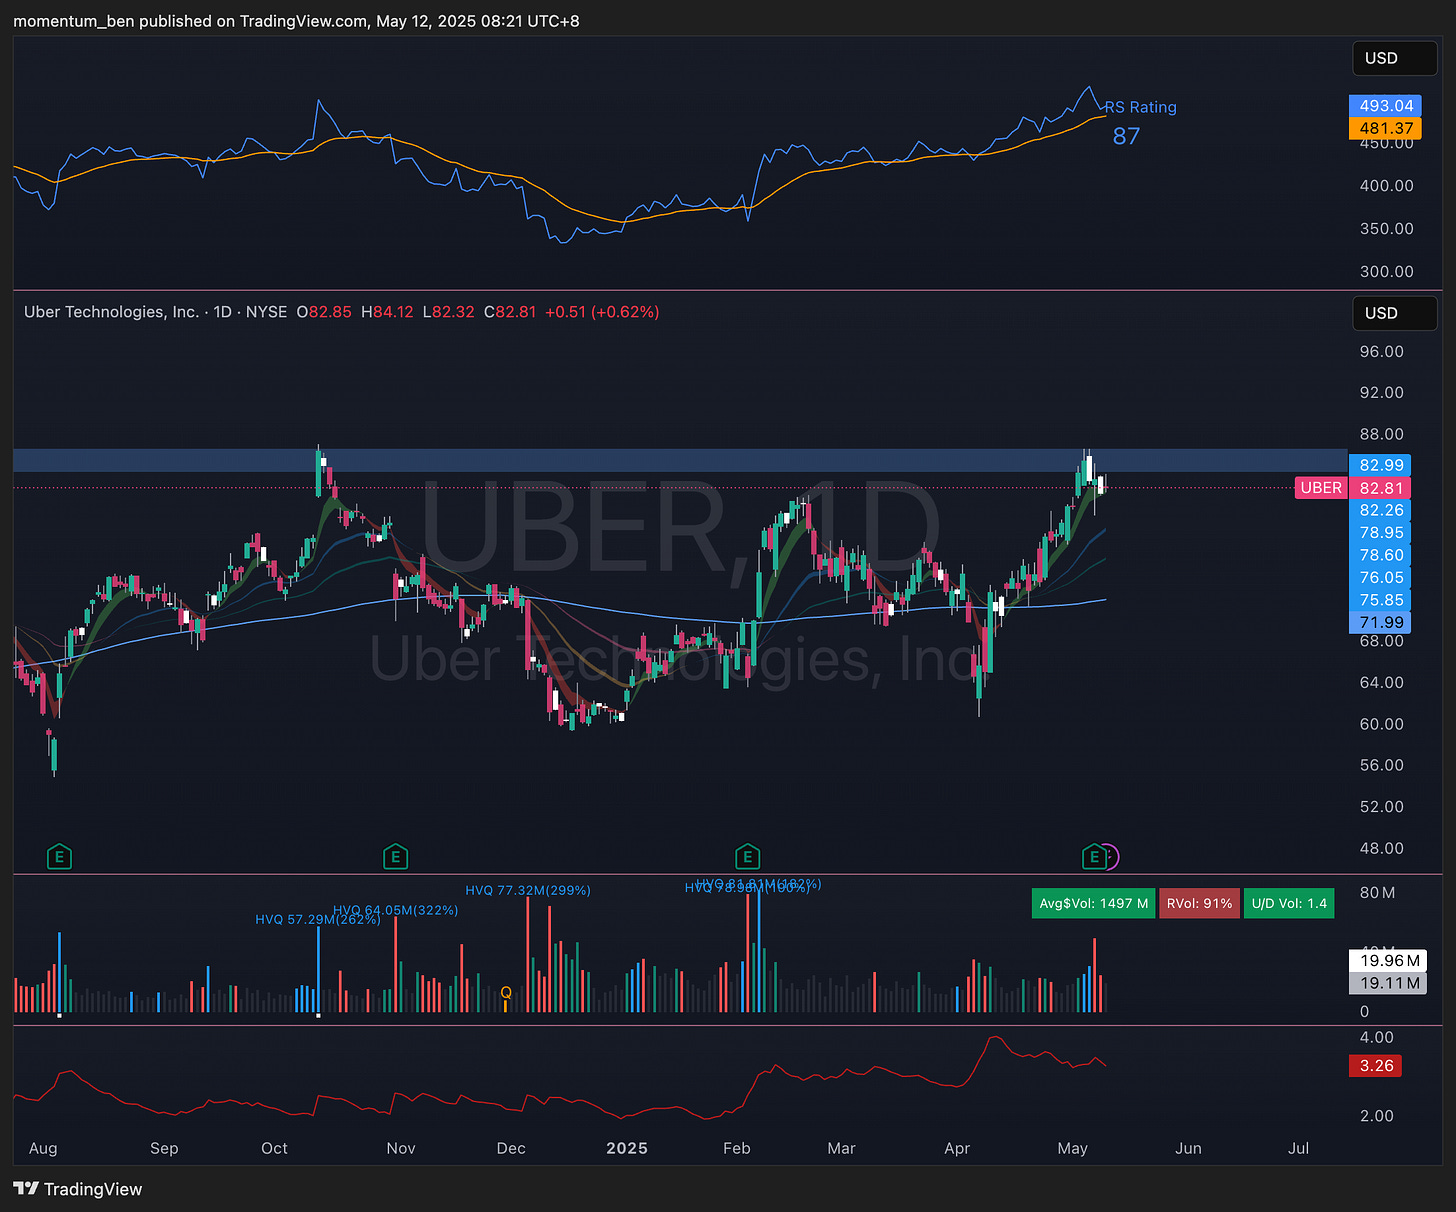The width and height of the screenshot is (1456, 1212).
Task: Click the TradingView logo at bottom
Action: coord(78,1189)
